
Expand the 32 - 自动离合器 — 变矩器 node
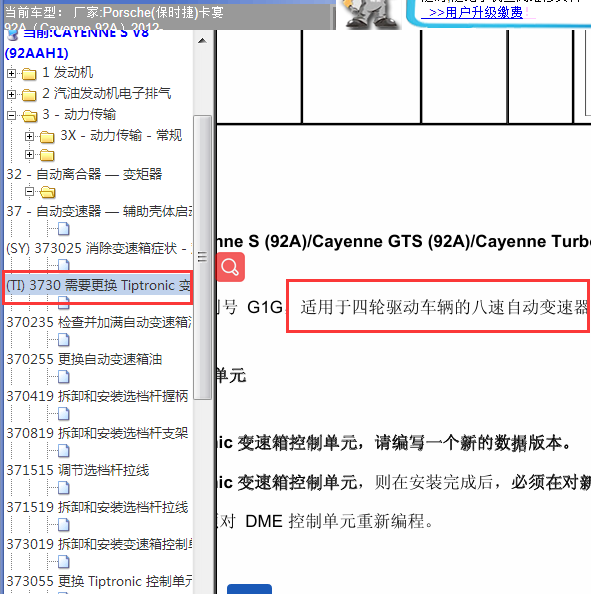(x=29, y=154)
